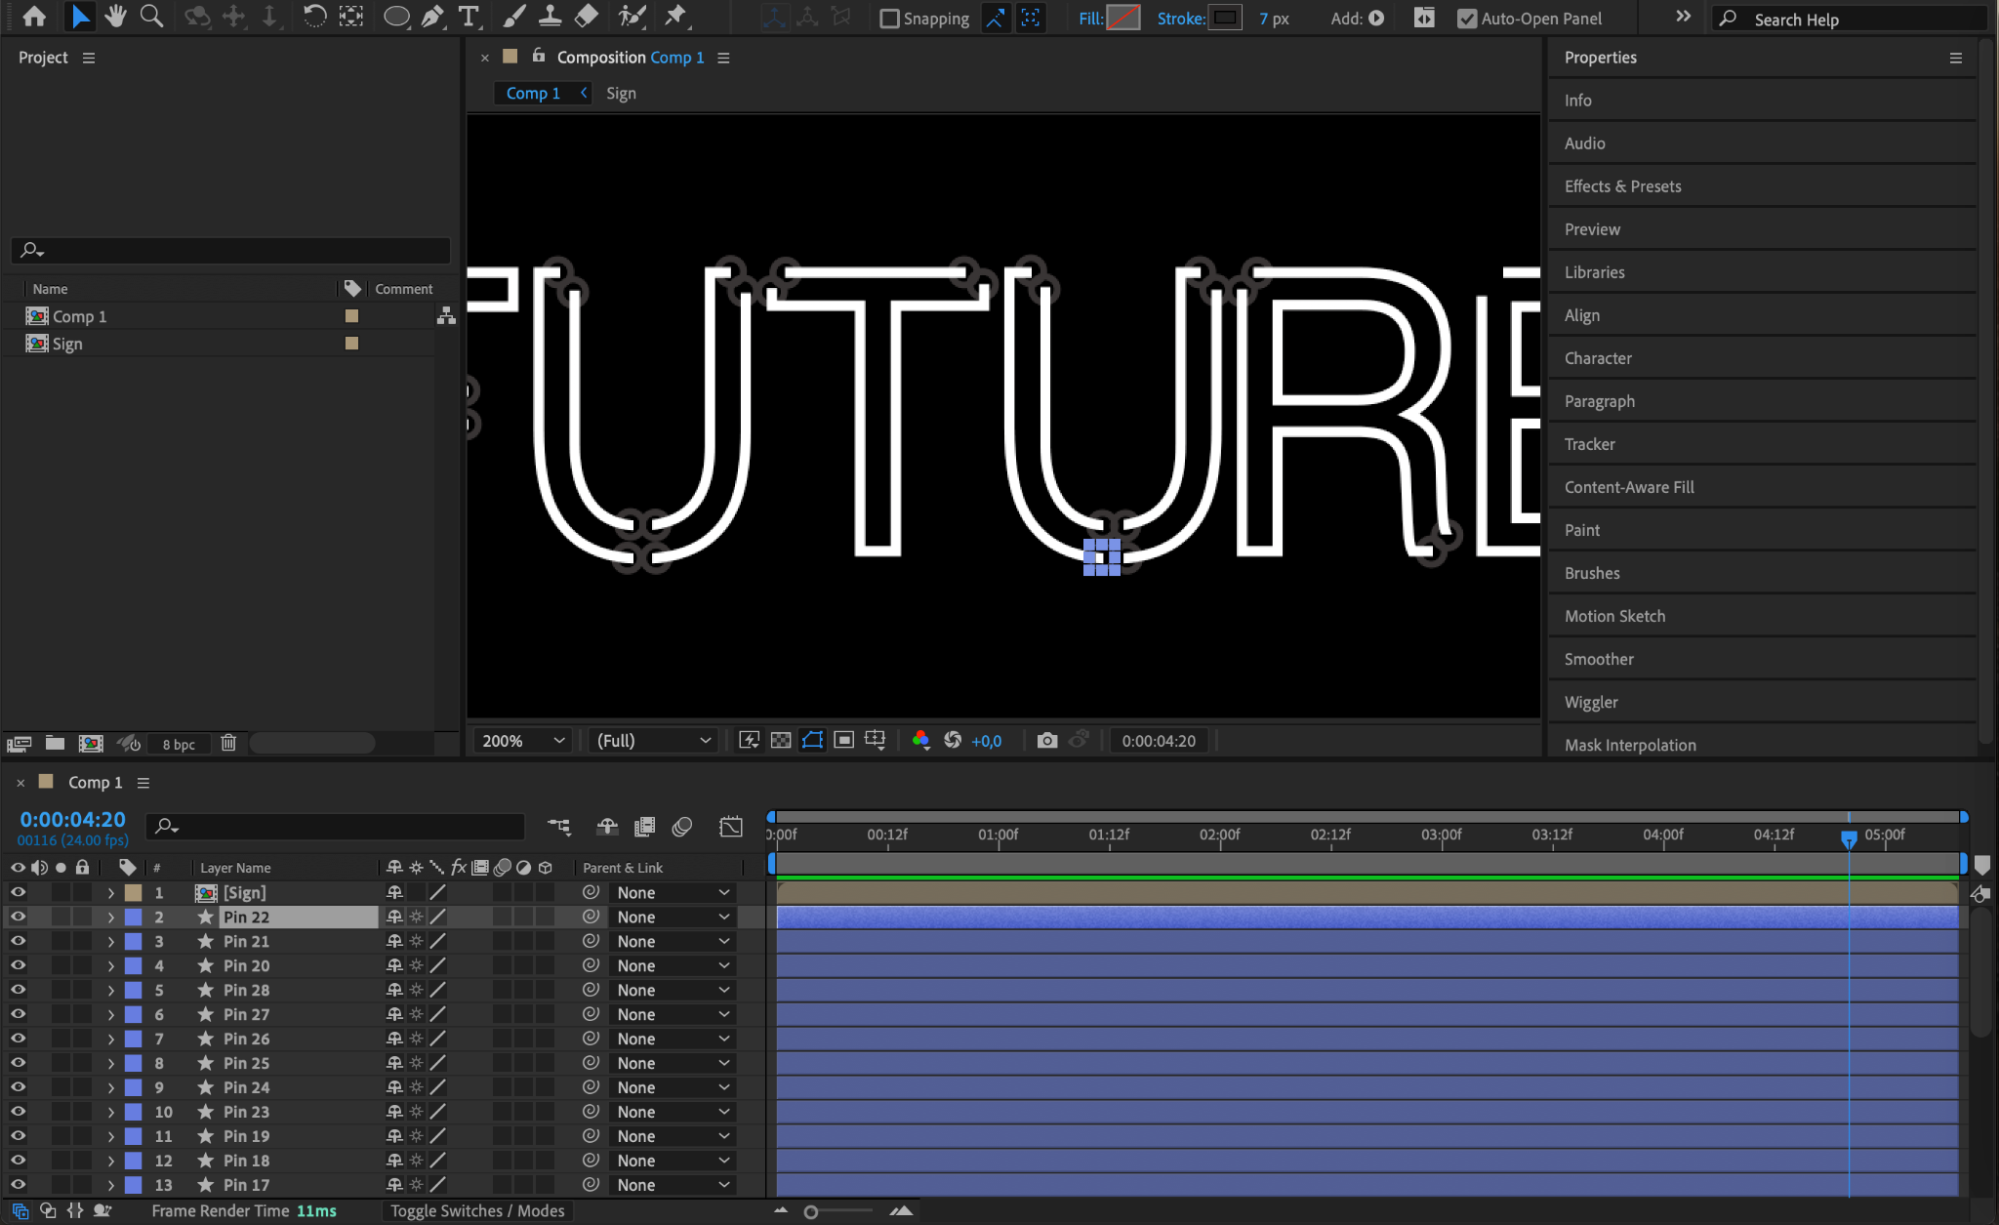
Task: Hide the Pin 22 layer
Action: pos(18,916)
